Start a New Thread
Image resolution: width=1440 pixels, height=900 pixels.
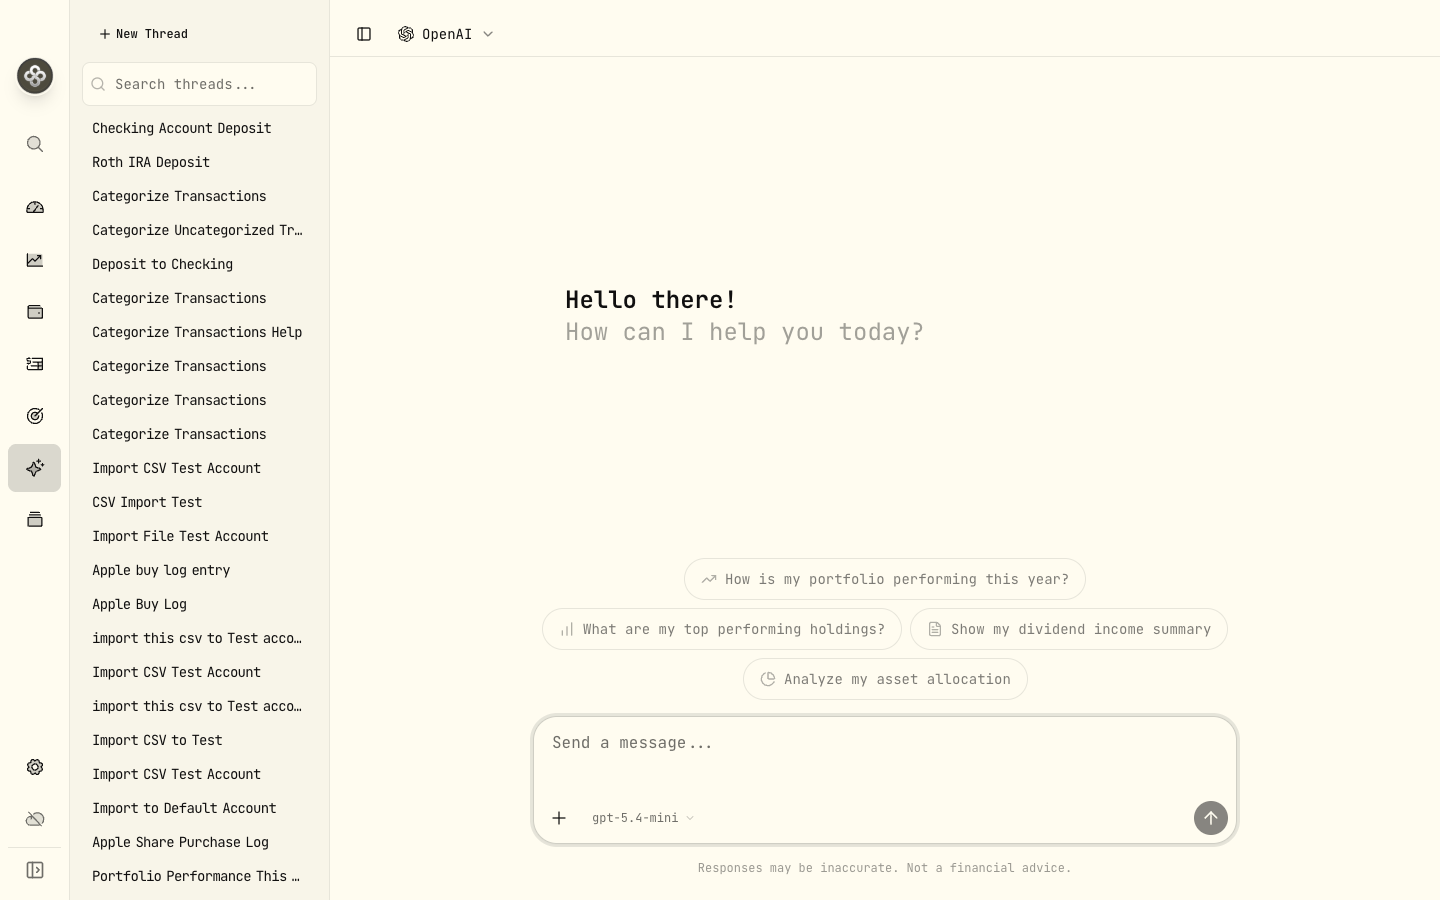pos(144,34)
